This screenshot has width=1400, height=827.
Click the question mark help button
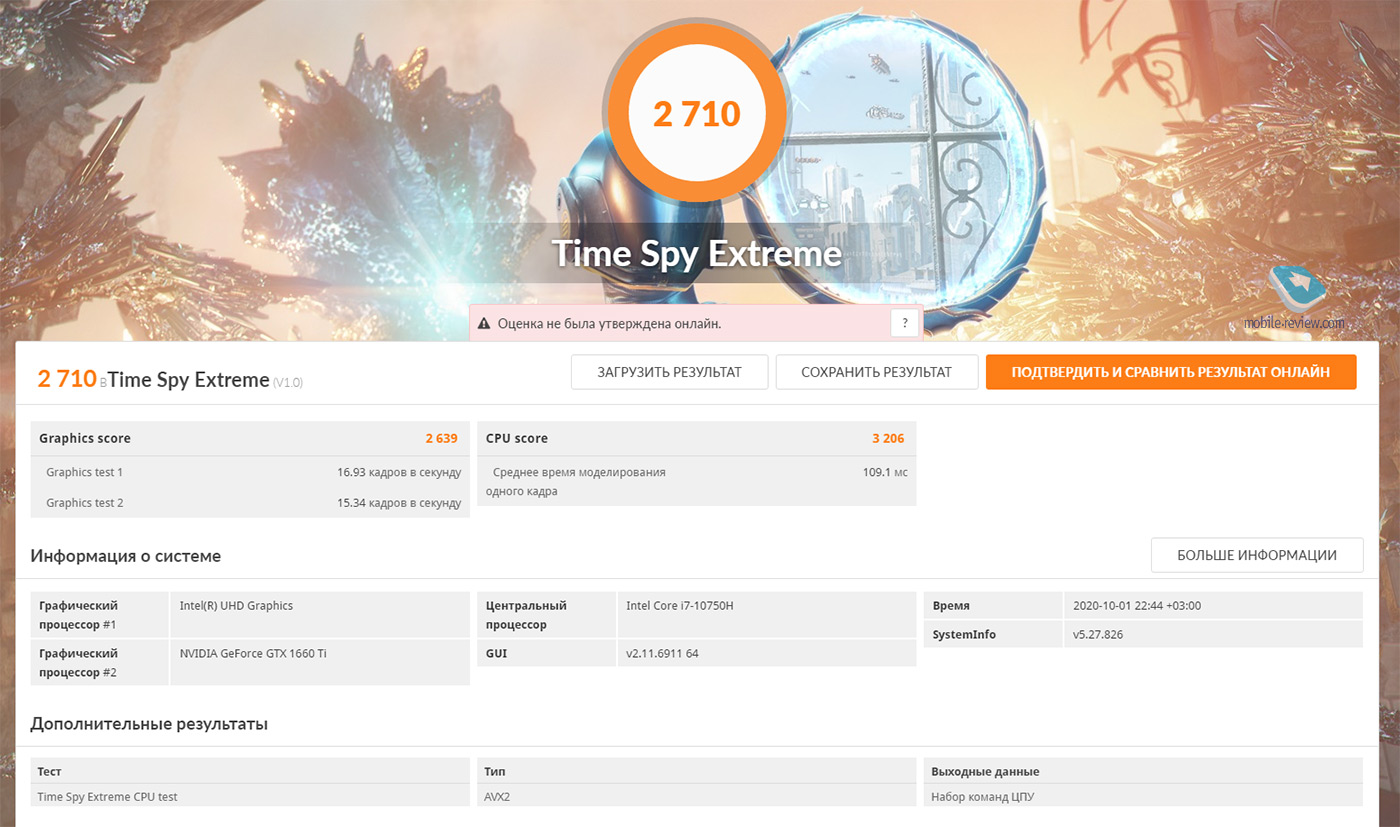(x=904, y=323)
